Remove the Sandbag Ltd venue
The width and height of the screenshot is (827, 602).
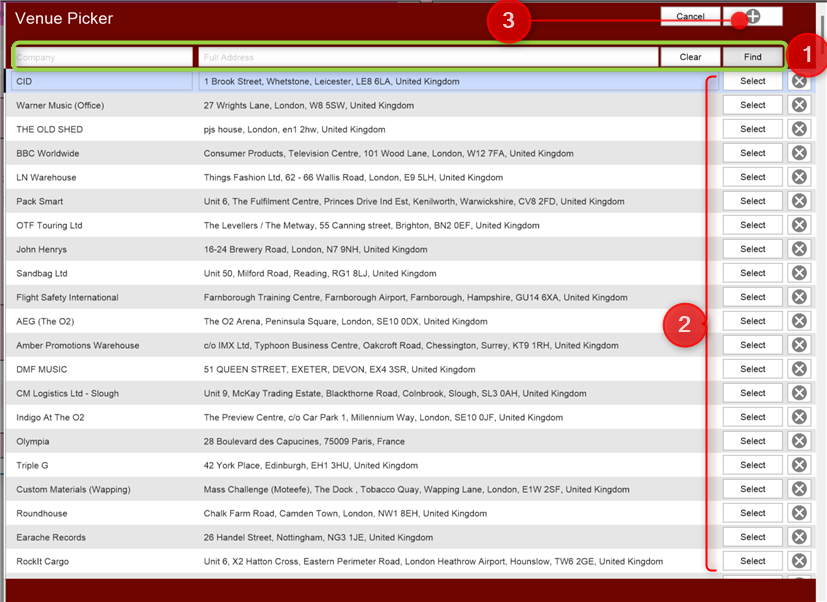tap(799, 273)
